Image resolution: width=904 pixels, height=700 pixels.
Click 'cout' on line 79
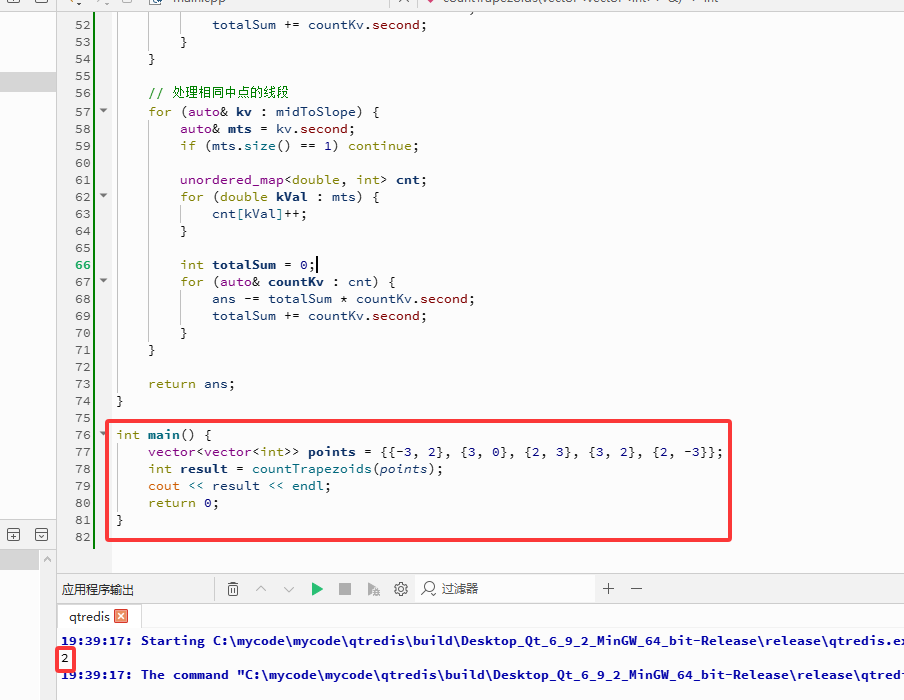[164, 486]
